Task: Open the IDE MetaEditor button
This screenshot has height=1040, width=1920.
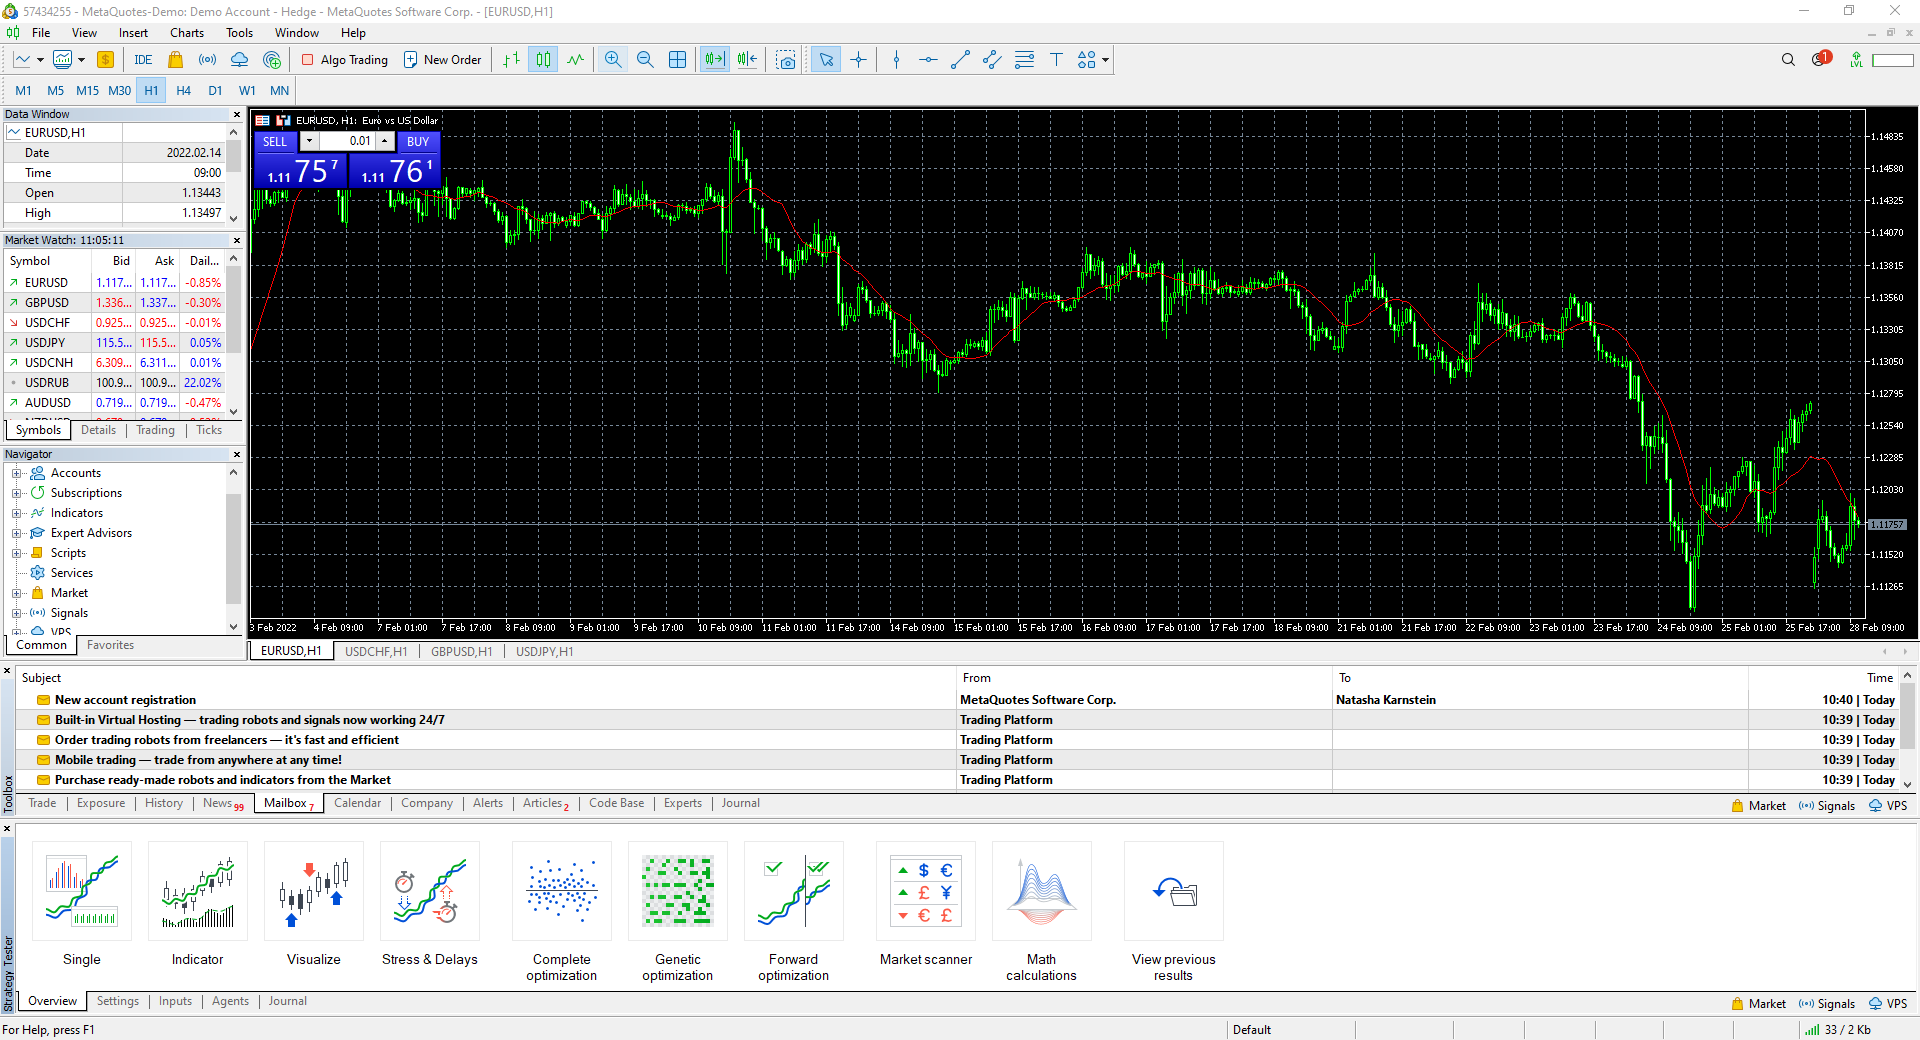Action: coord(143,60)
